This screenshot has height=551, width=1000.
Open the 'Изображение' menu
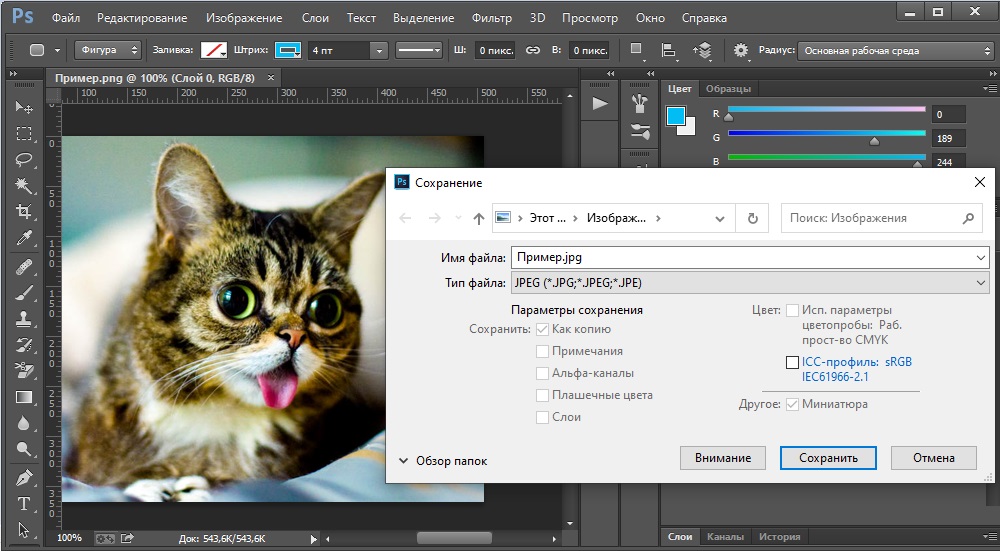coord(244,18)
